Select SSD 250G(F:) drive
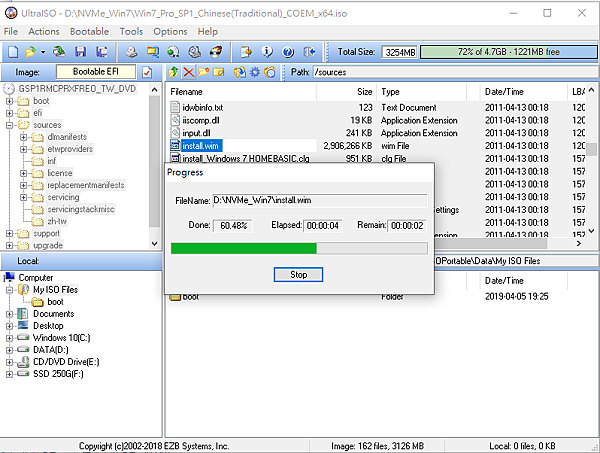The width and height of the screenshot is (600, 453). coord(58,374)
